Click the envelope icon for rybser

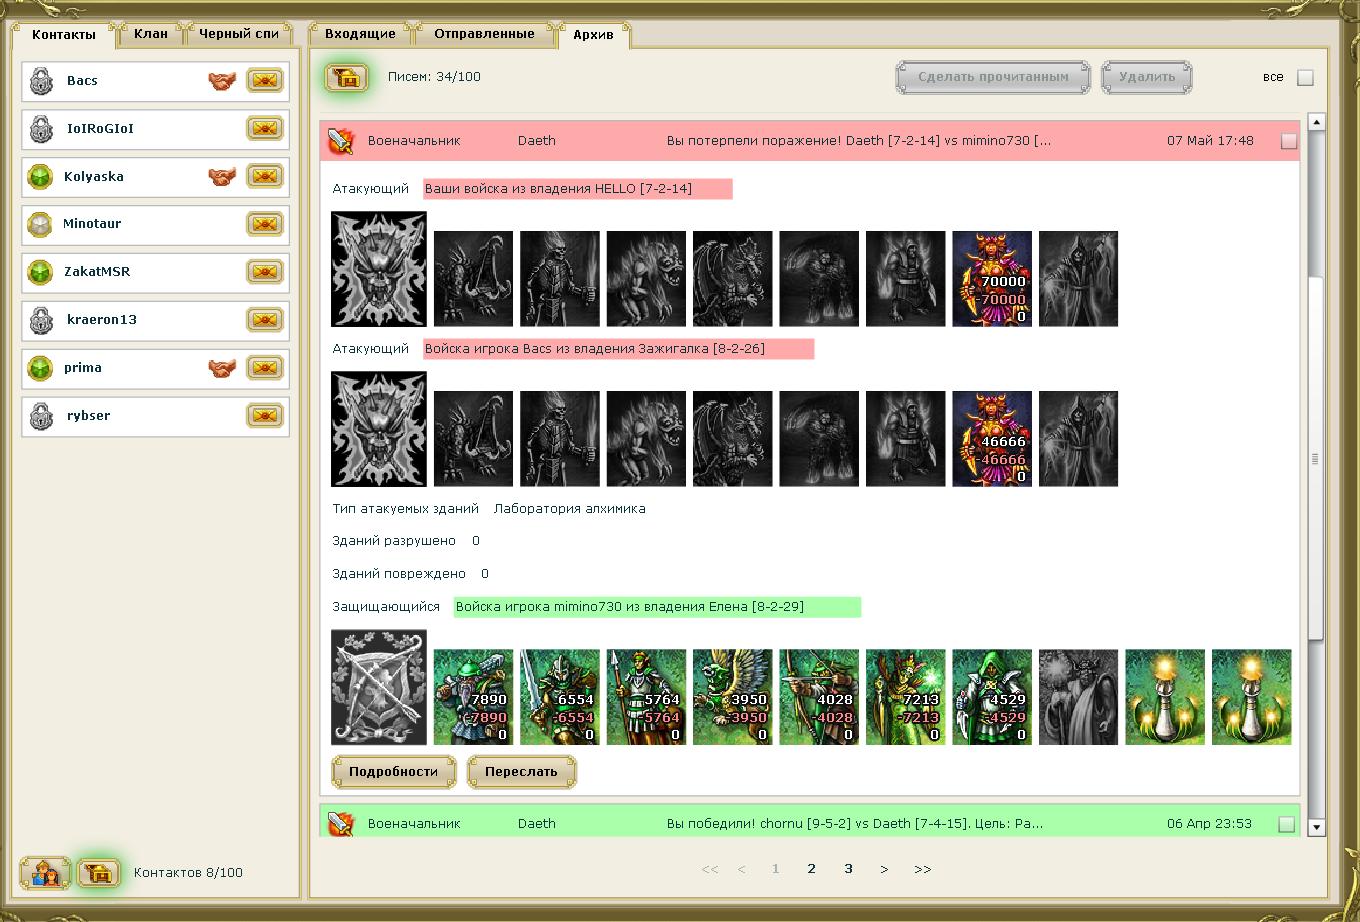[x=265, y=416]
